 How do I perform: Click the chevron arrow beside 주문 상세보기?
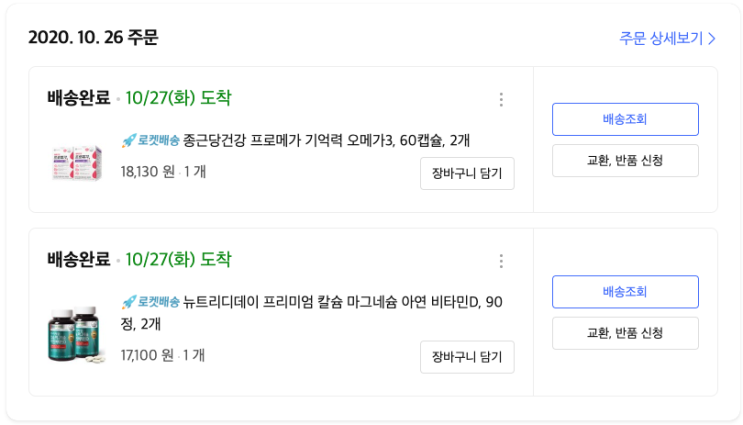point(712,39)
